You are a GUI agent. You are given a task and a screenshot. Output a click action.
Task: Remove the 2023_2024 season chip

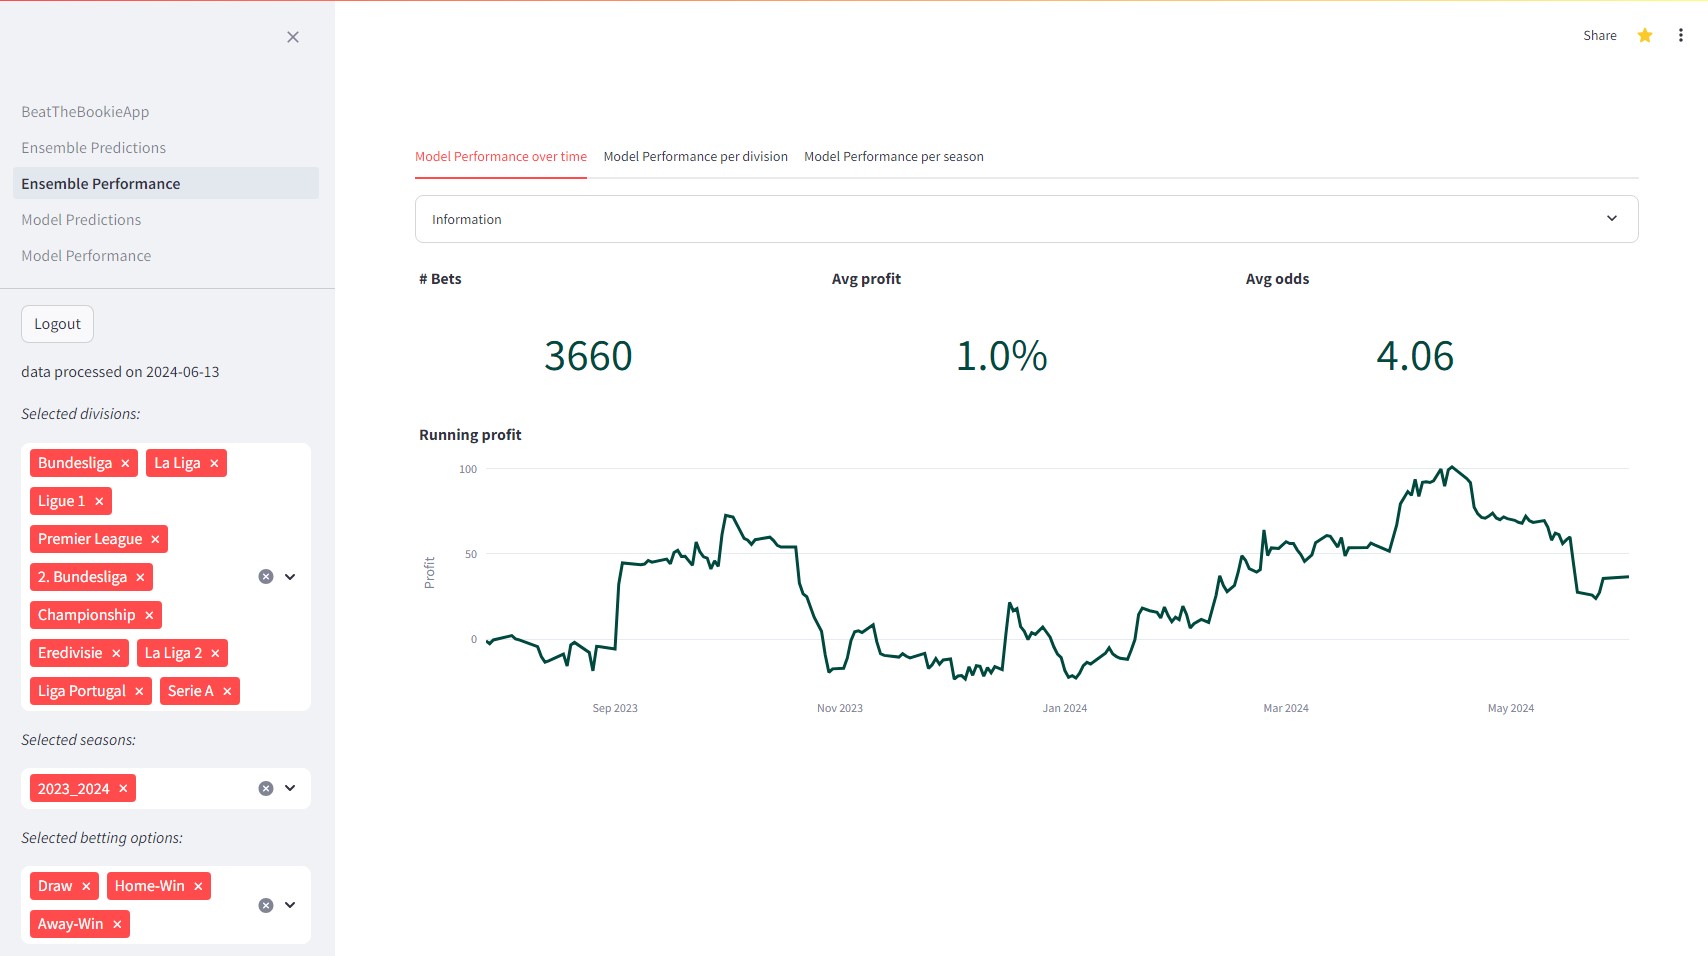(x=121, y=788)
